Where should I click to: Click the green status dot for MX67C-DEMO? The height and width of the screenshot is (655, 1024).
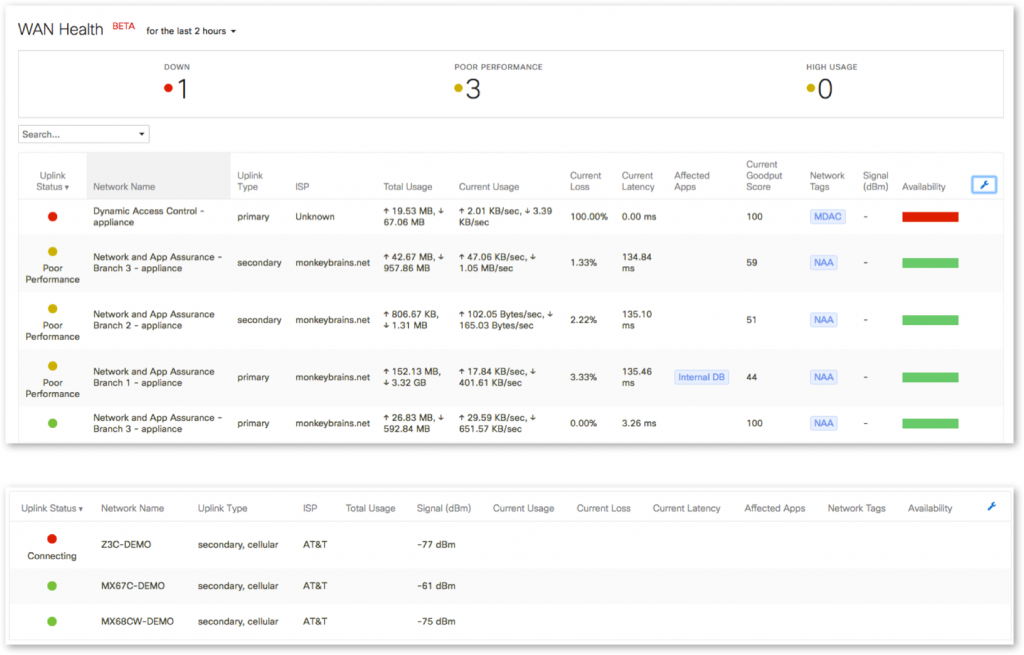(x=52, y=586)
